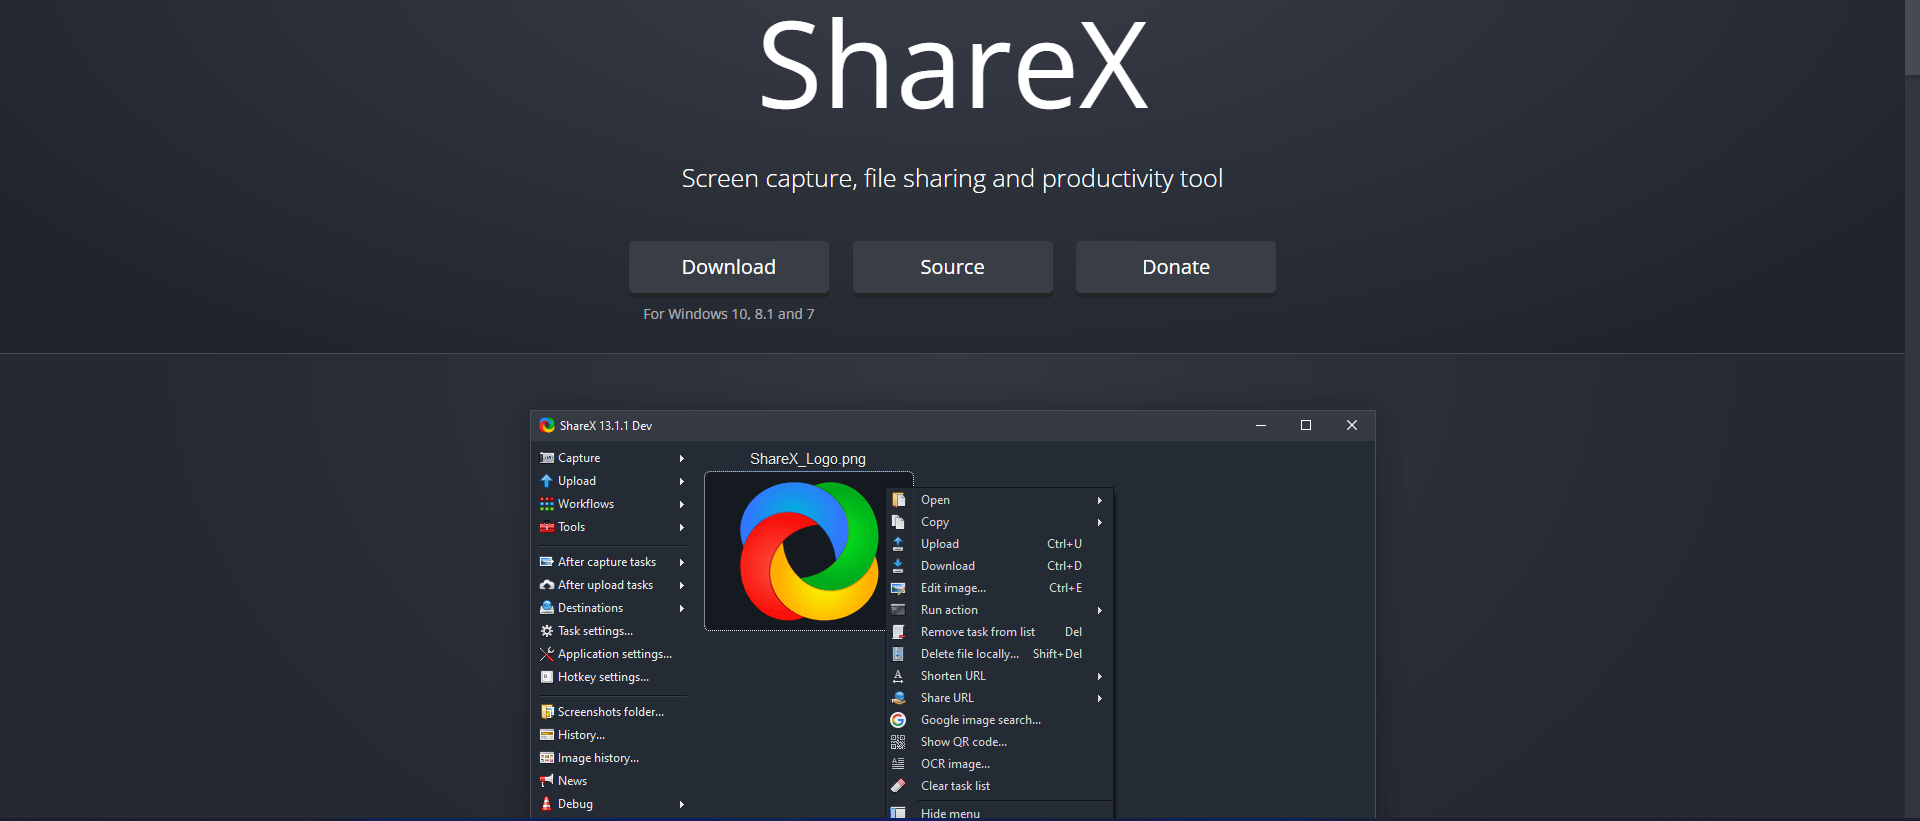Click the Source button
The image size is (1920, 821).
(952, 267)
